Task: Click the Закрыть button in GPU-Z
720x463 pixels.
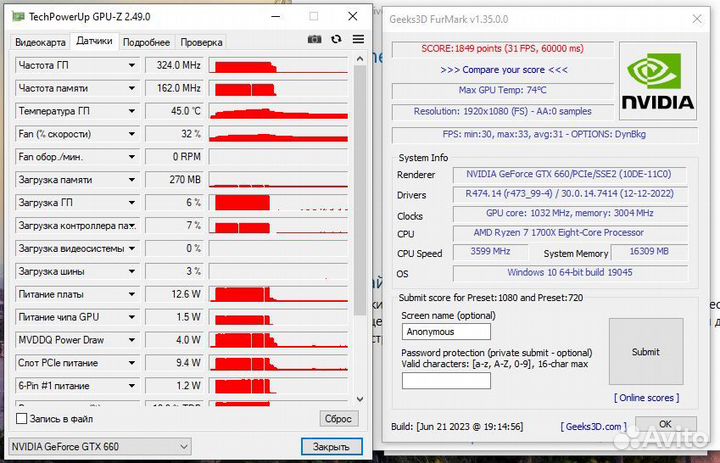Action: pos(332,446)
